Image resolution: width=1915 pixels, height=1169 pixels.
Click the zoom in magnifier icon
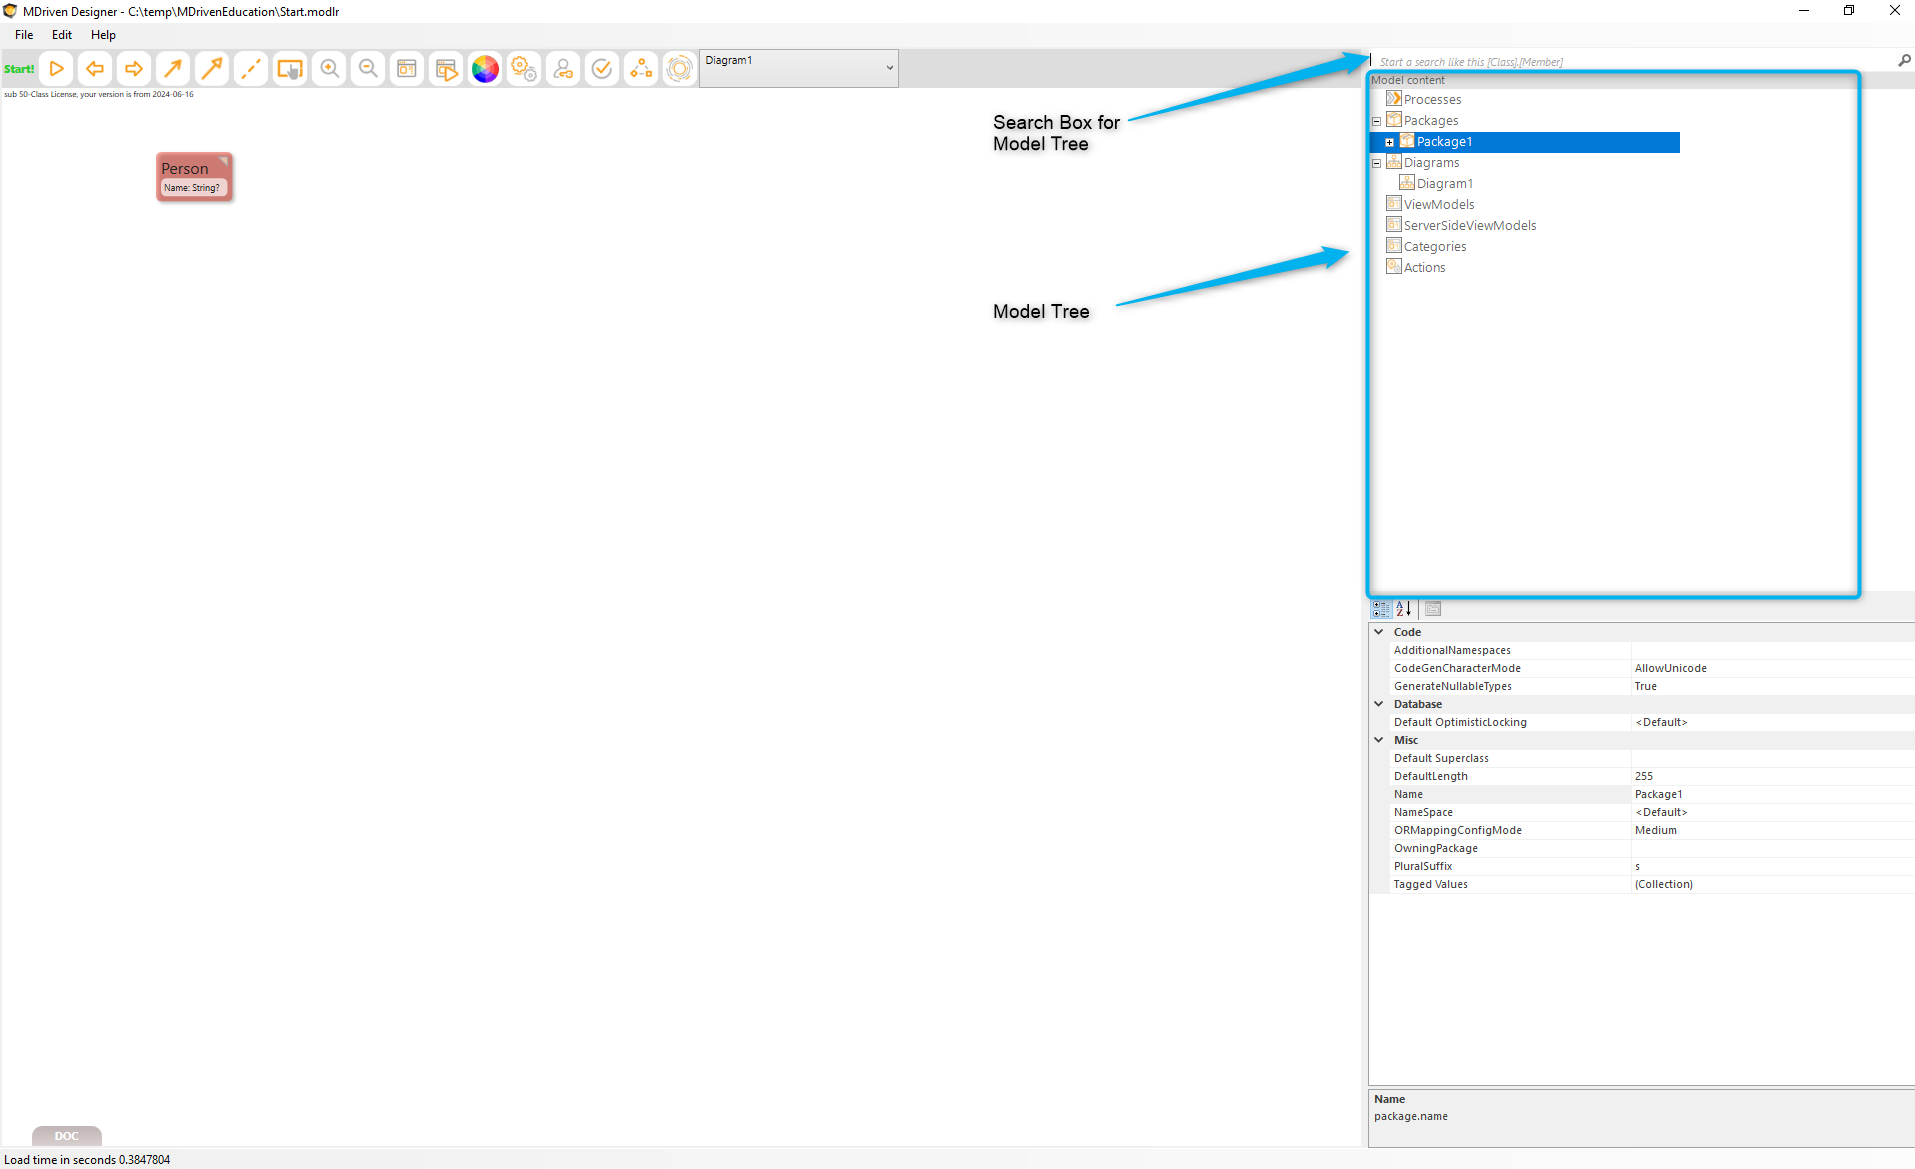329,69
